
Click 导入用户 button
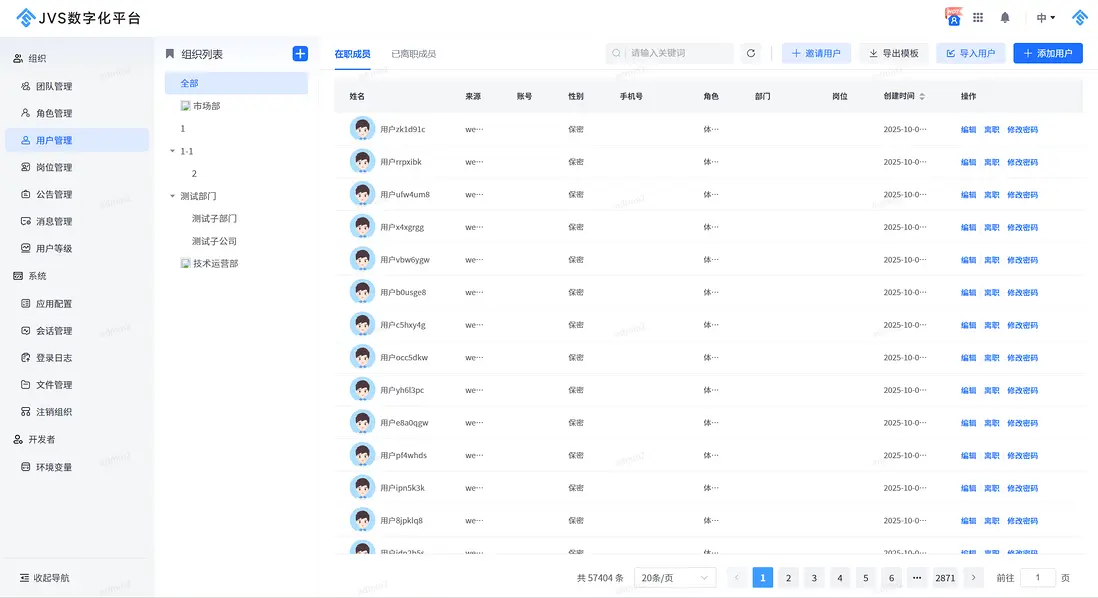point(971,53)
